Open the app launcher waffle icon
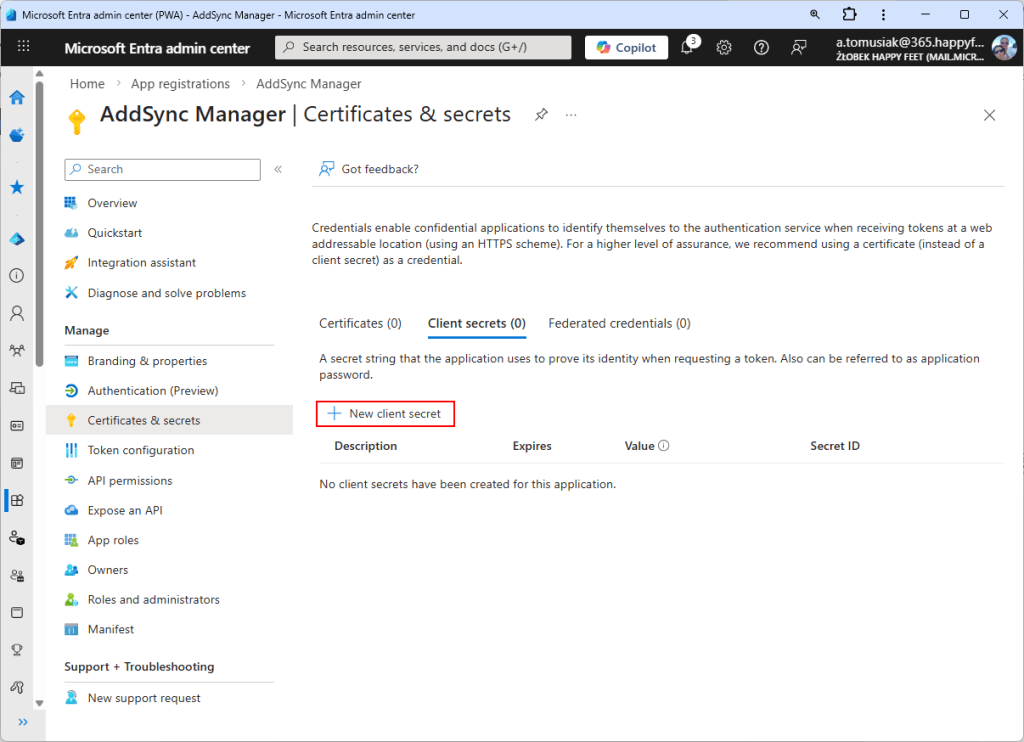This screenshot has height=742, width=1024. coord(24,47)
